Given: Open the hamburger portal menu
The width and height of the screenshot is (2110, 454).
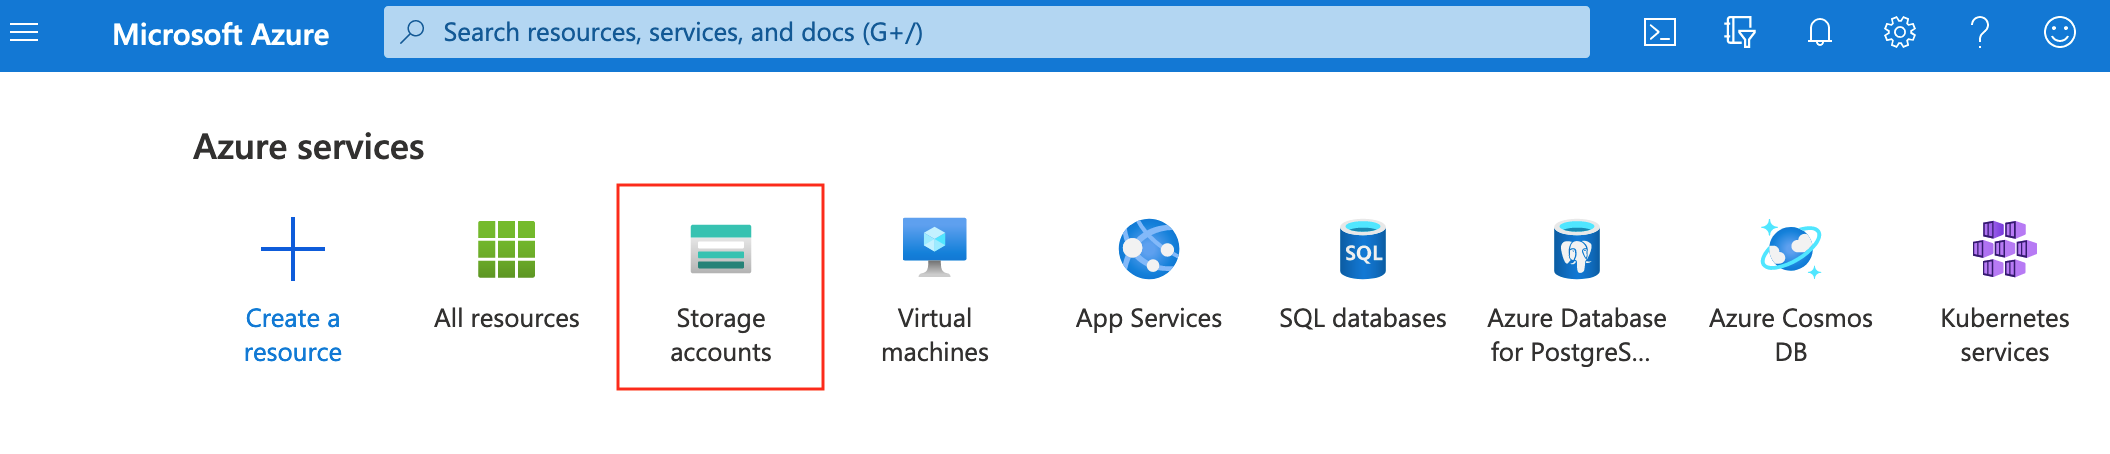Looking at the screenshot, I should (24, 33).
